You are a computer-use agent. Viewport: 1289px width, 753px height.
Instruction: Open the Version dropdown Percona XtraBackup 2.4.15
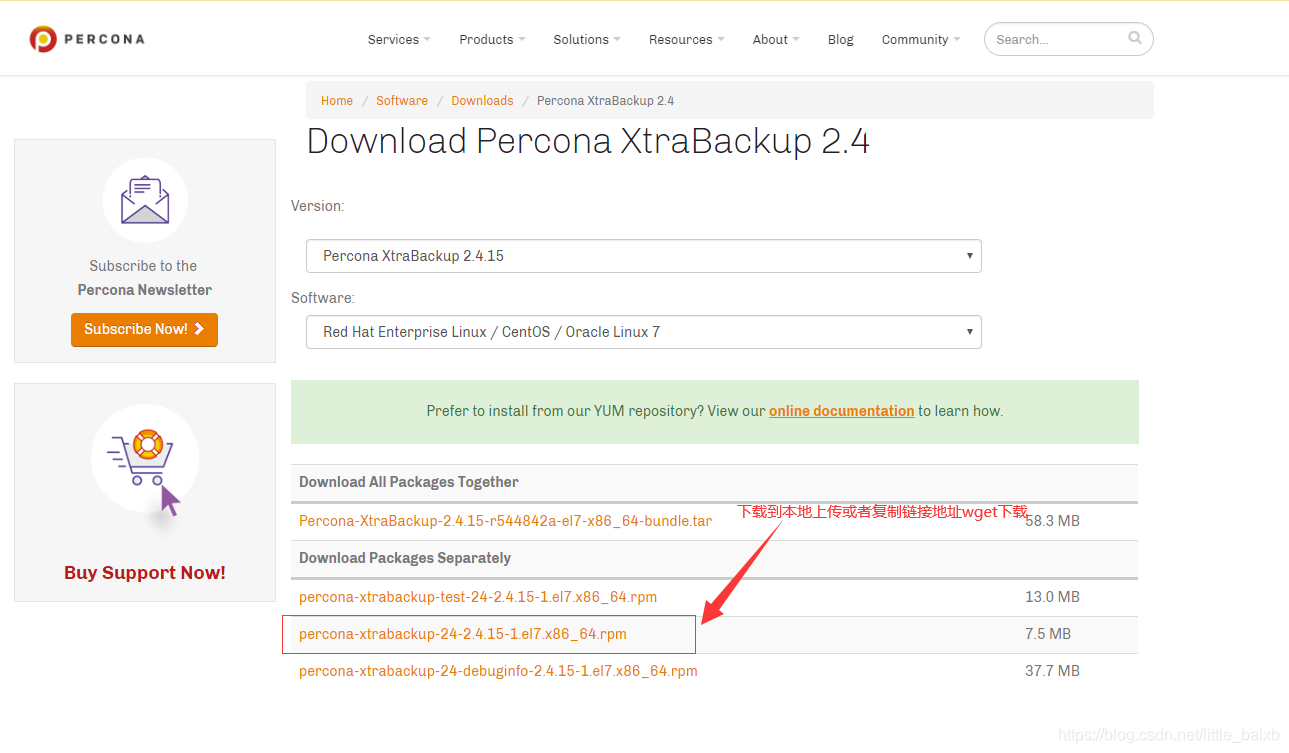click(644, 256)
